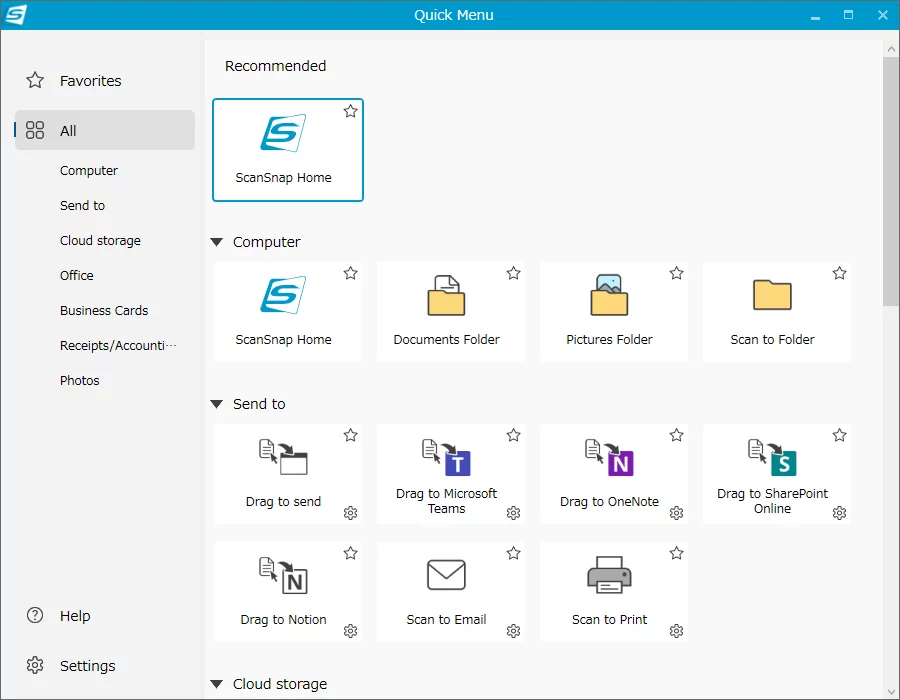Click the Drag to OneNote icon
The image size is (900, 700).
[x=609, y=457]
